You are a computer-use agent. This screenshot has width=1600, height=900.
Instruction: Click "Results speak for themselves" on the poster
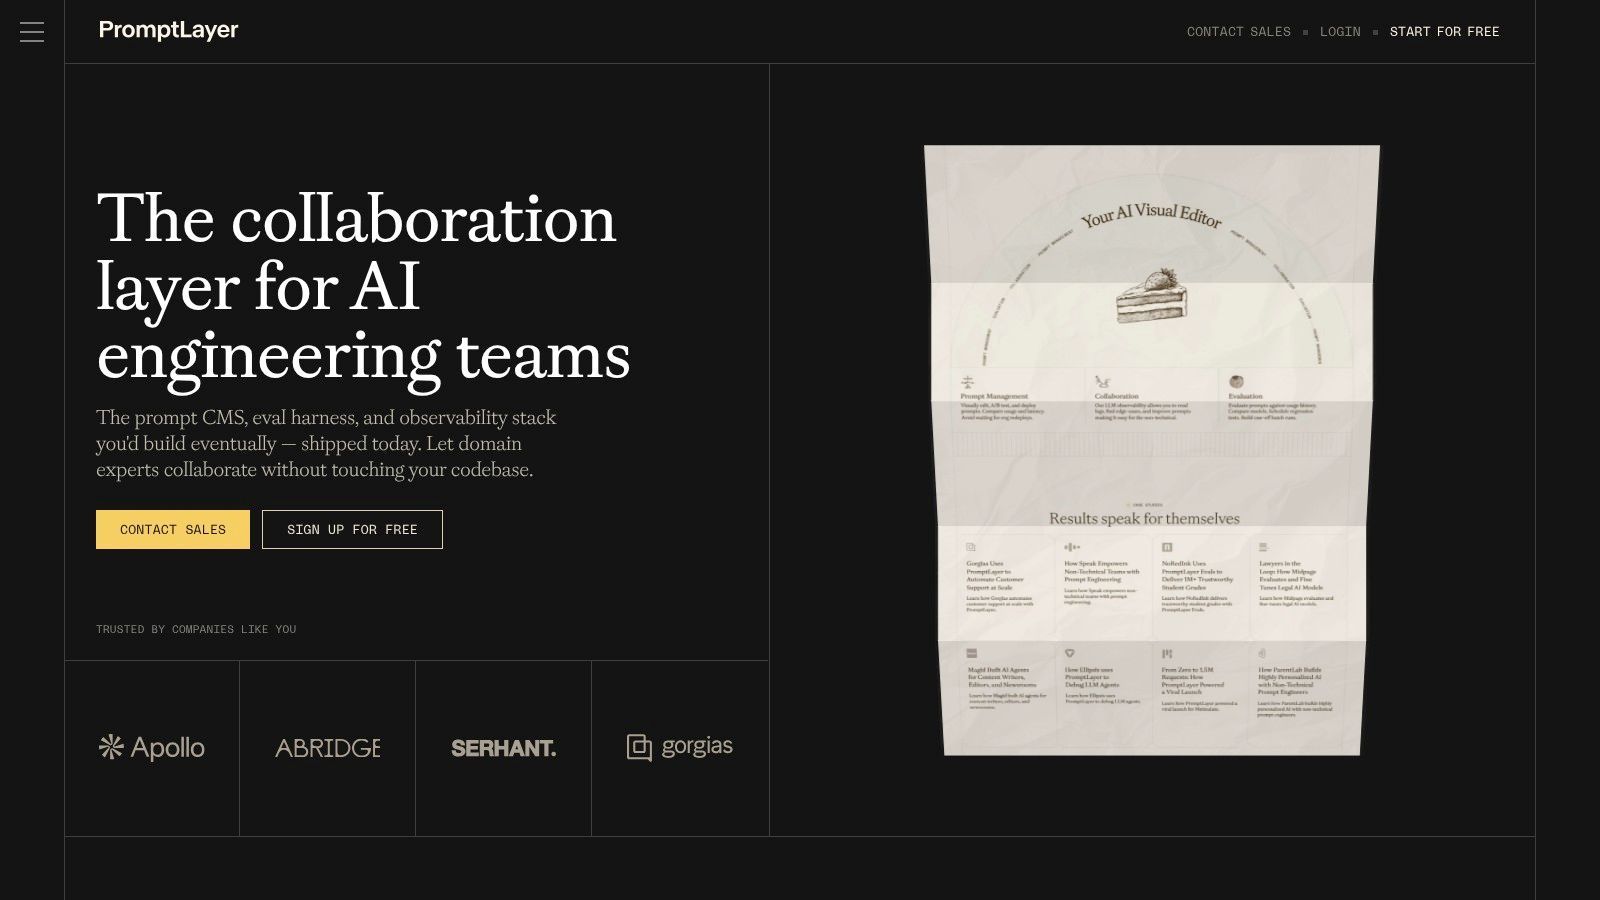coord(1144,518)
